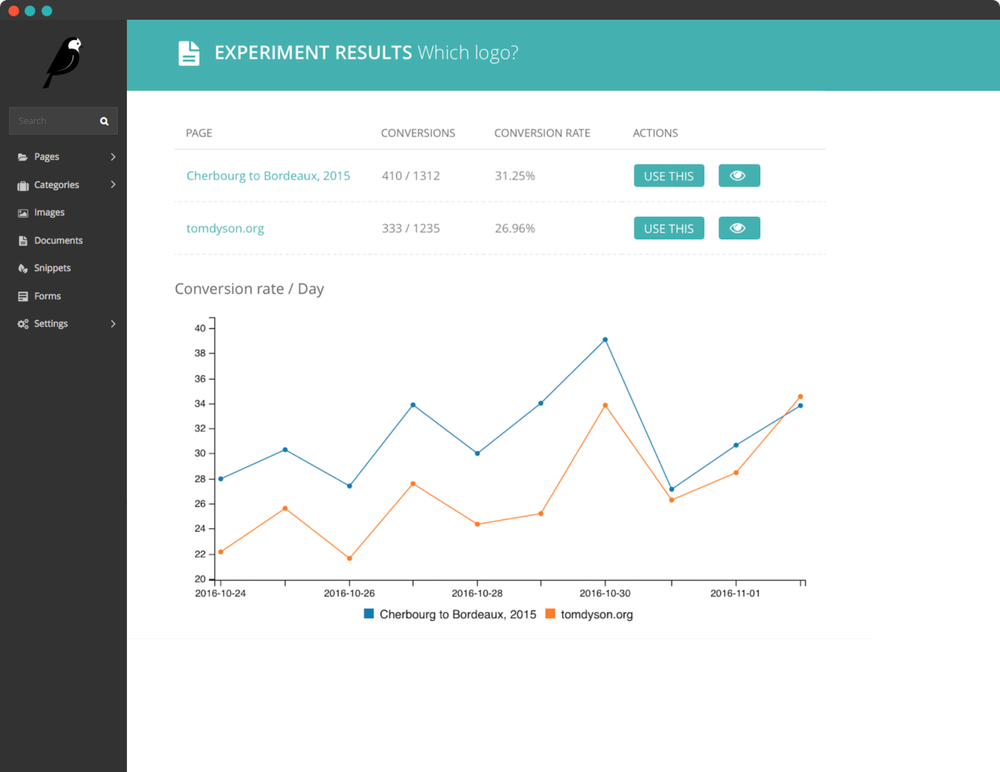The height and width of the screenshot is (772, 1000).
Task: Click the orange data point on 2016-10-30
Action: click(x=605, y=406)
